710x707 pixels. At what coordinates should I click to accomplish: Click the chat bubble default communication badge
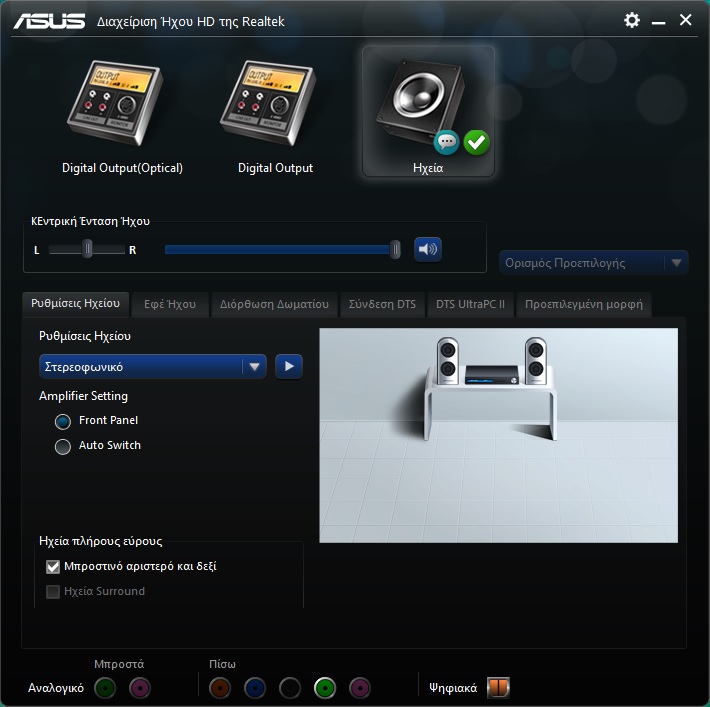coord(446,142)
